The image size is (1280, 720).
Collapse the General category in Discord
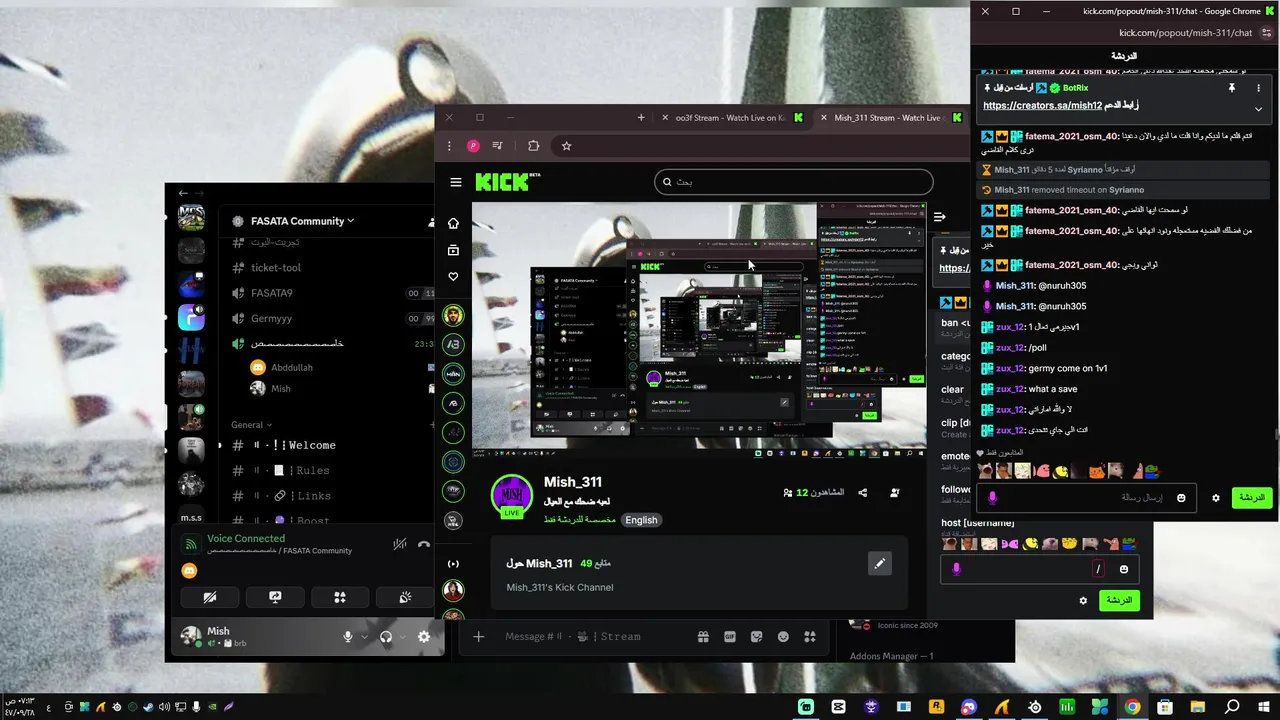(252, 425)
